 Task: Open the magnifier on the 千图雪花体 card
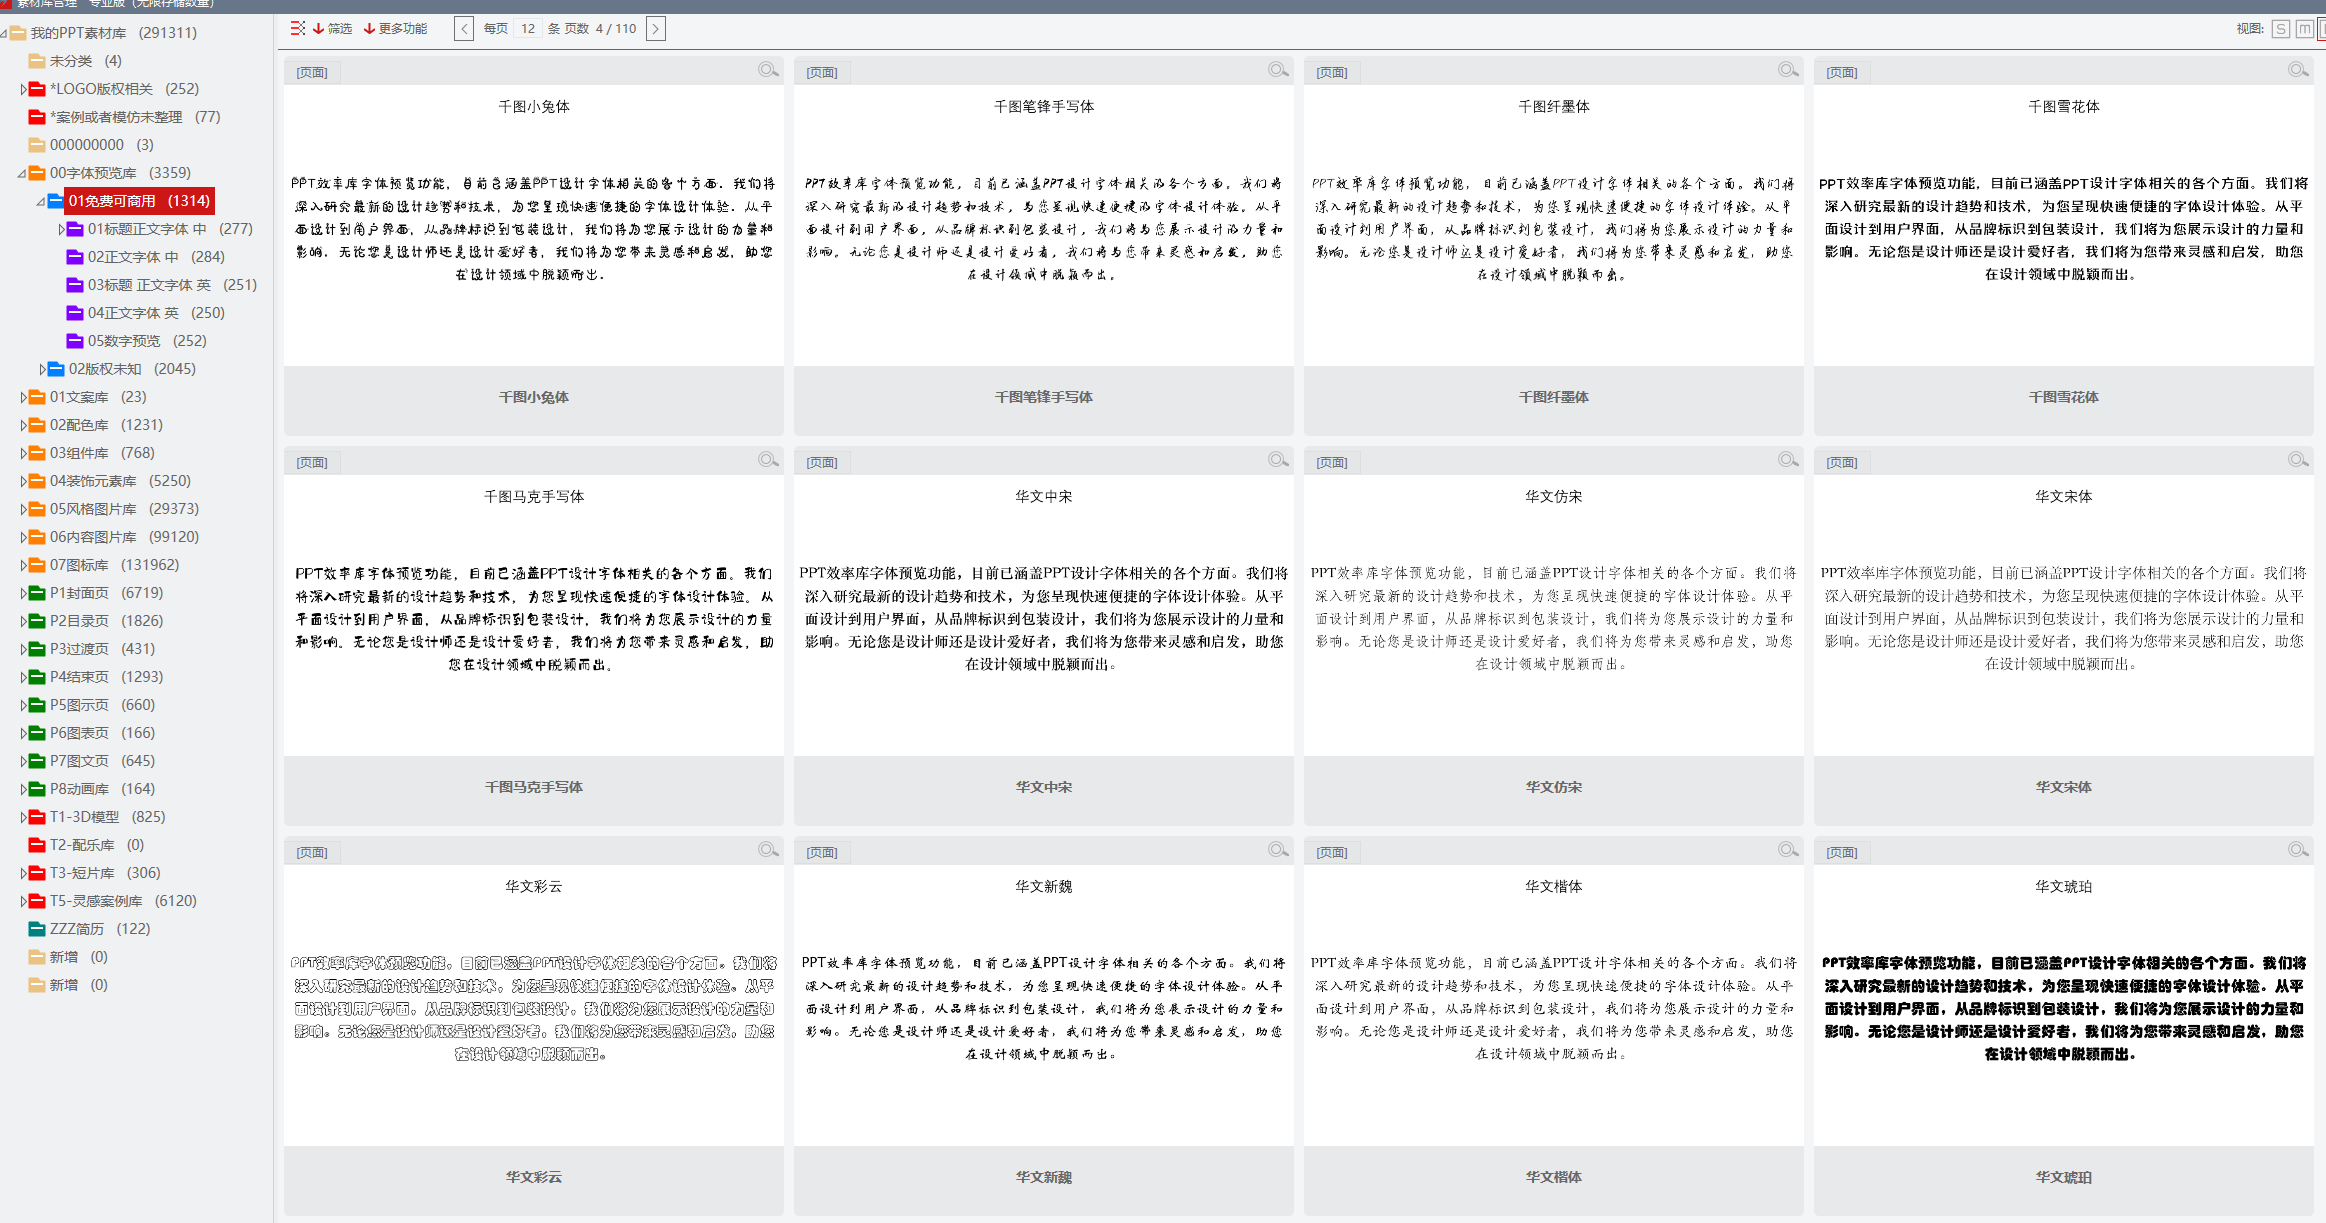pyautogui.click(x=2298, y=70)
